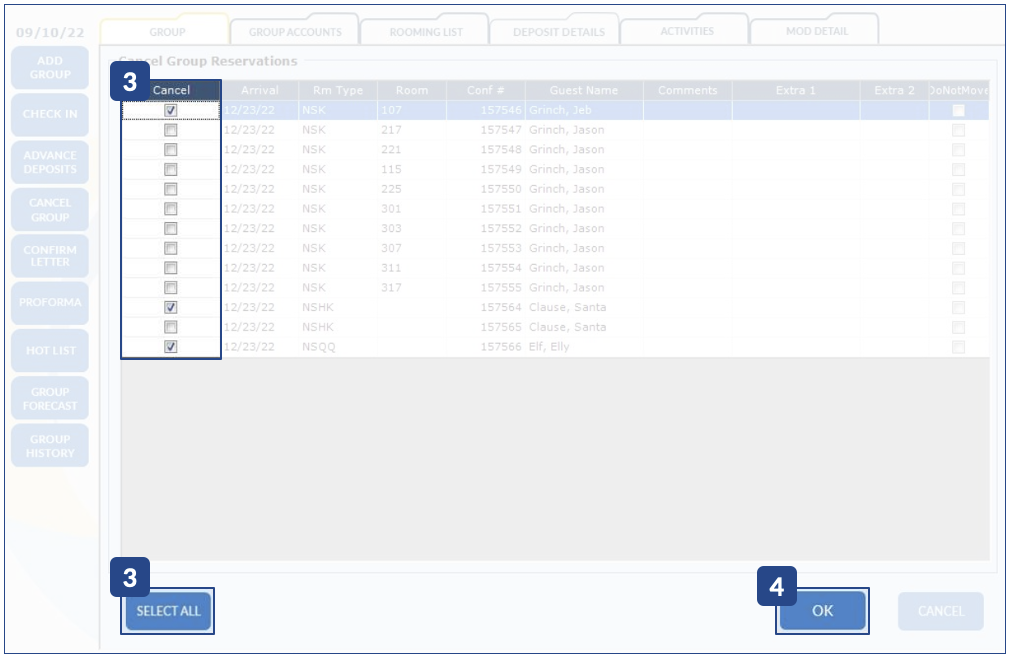Check Cancel box for room 217
Image resolution: width=1010 pixels, height=658 pixels.
point(170,130)
